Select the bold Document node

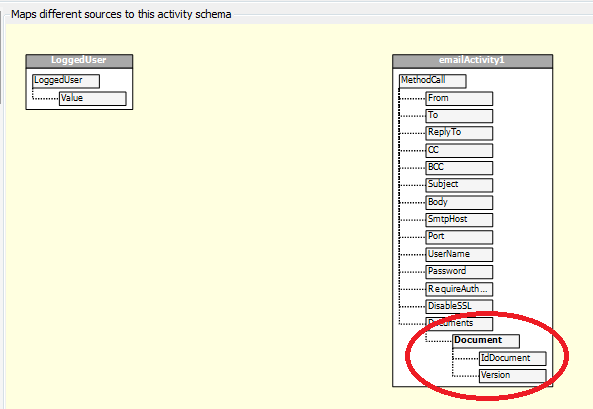(486, 341)
